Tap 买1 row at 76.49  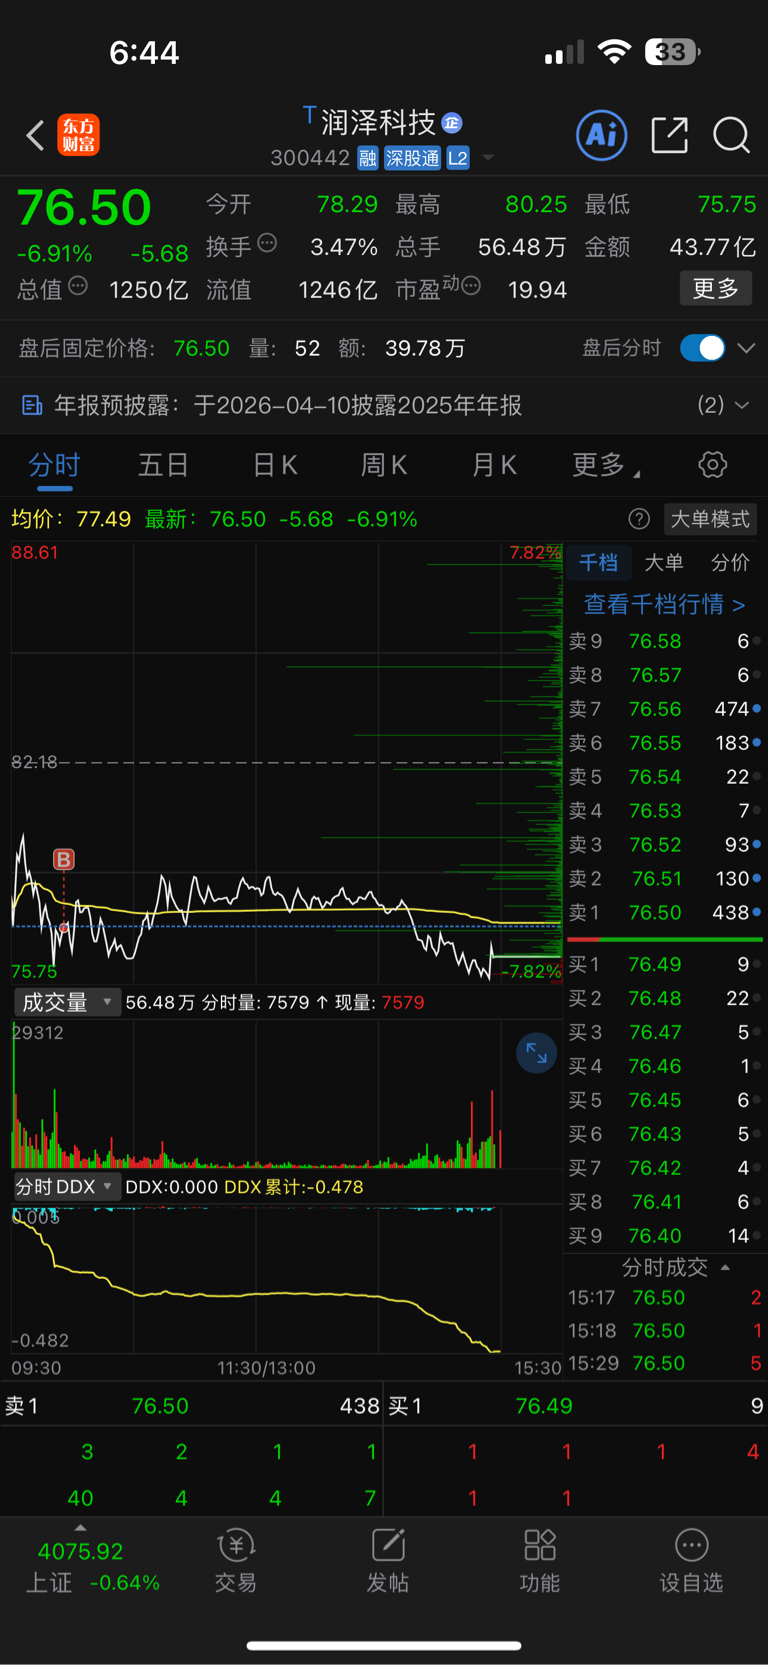click(x=665, y=964)
